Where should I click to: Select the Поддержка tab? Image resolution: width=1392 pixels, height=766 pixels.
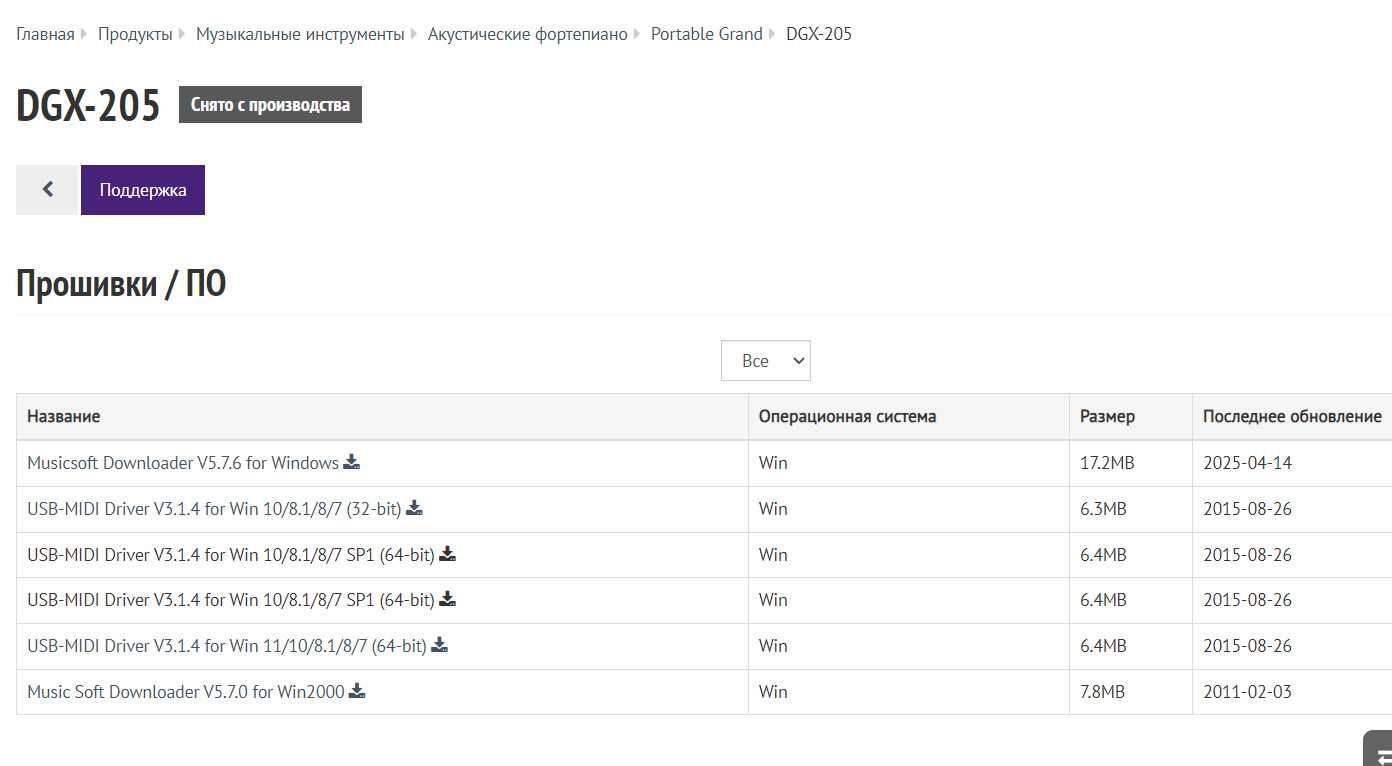coord(143,190)
